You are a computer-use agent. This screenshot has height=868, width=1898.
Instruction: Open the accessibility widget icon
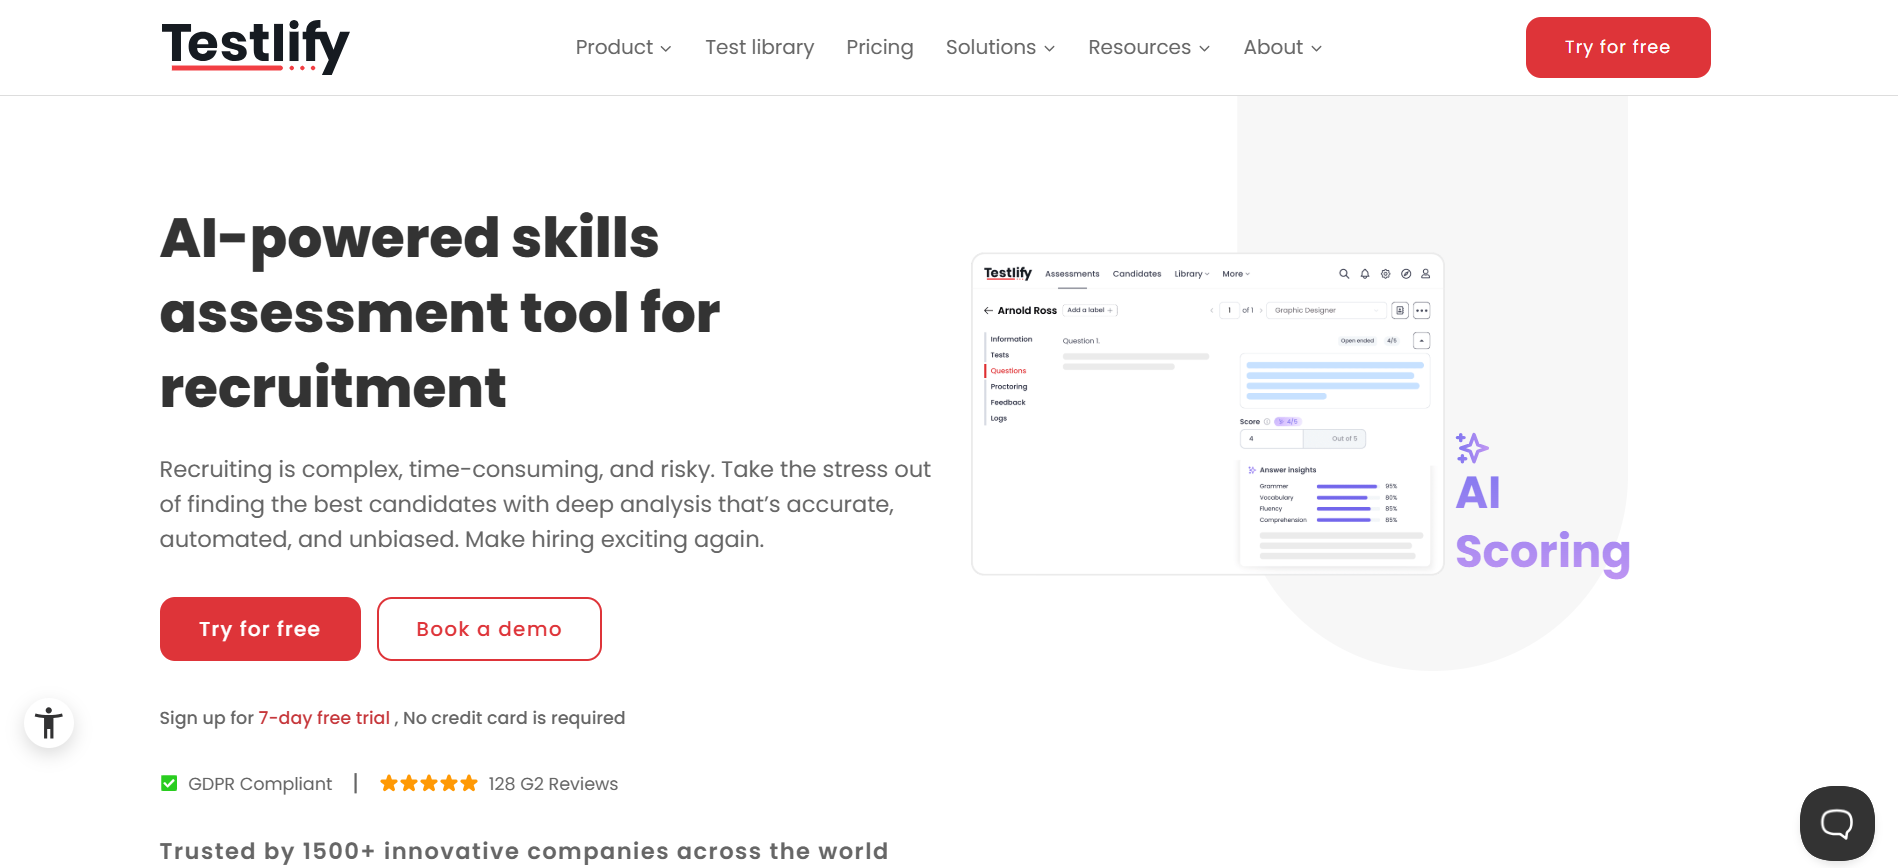[49, 723]
